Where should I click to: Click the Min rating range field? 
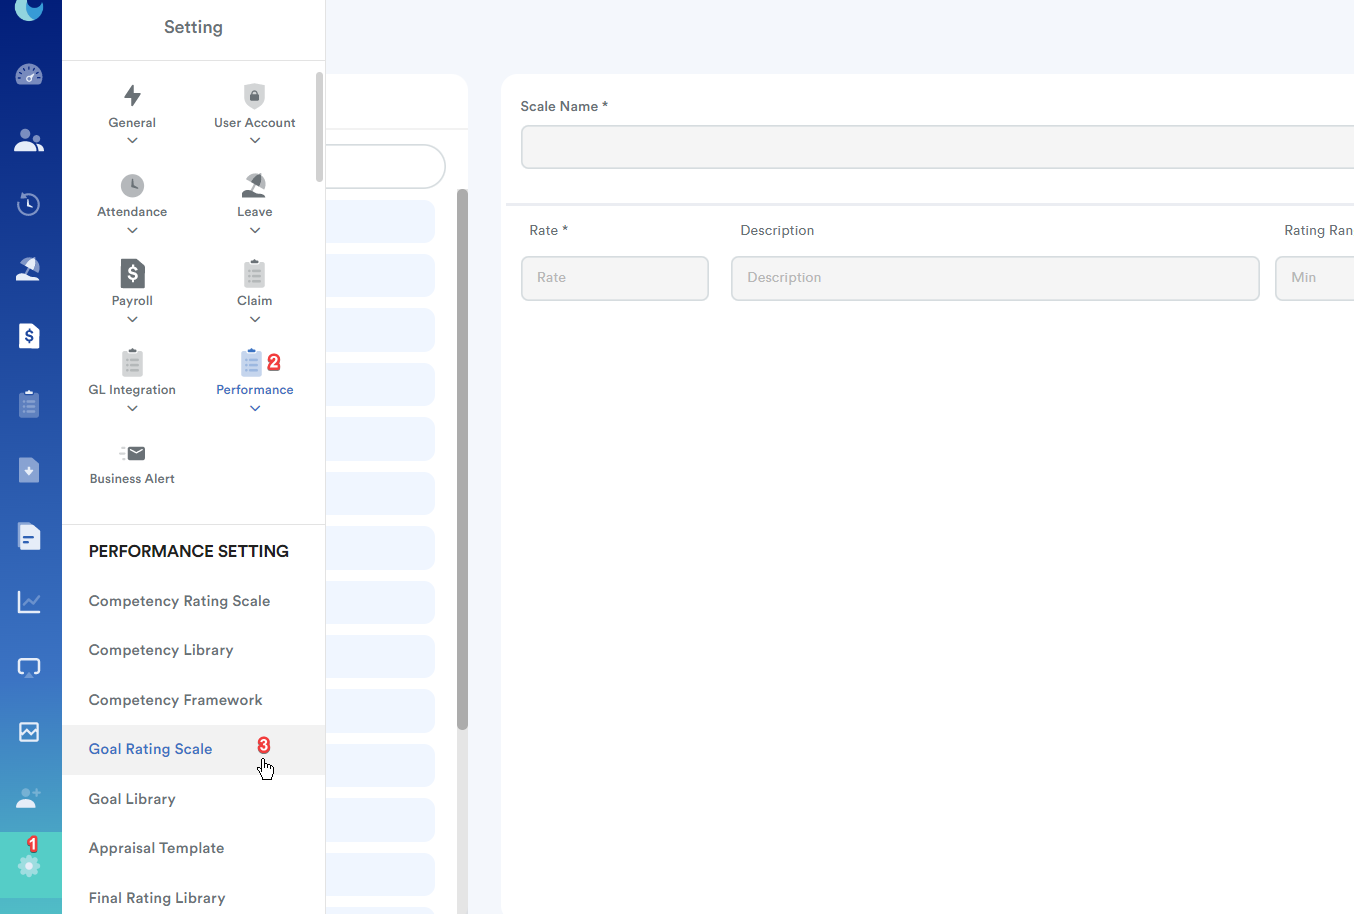(x=1314, y=278)
